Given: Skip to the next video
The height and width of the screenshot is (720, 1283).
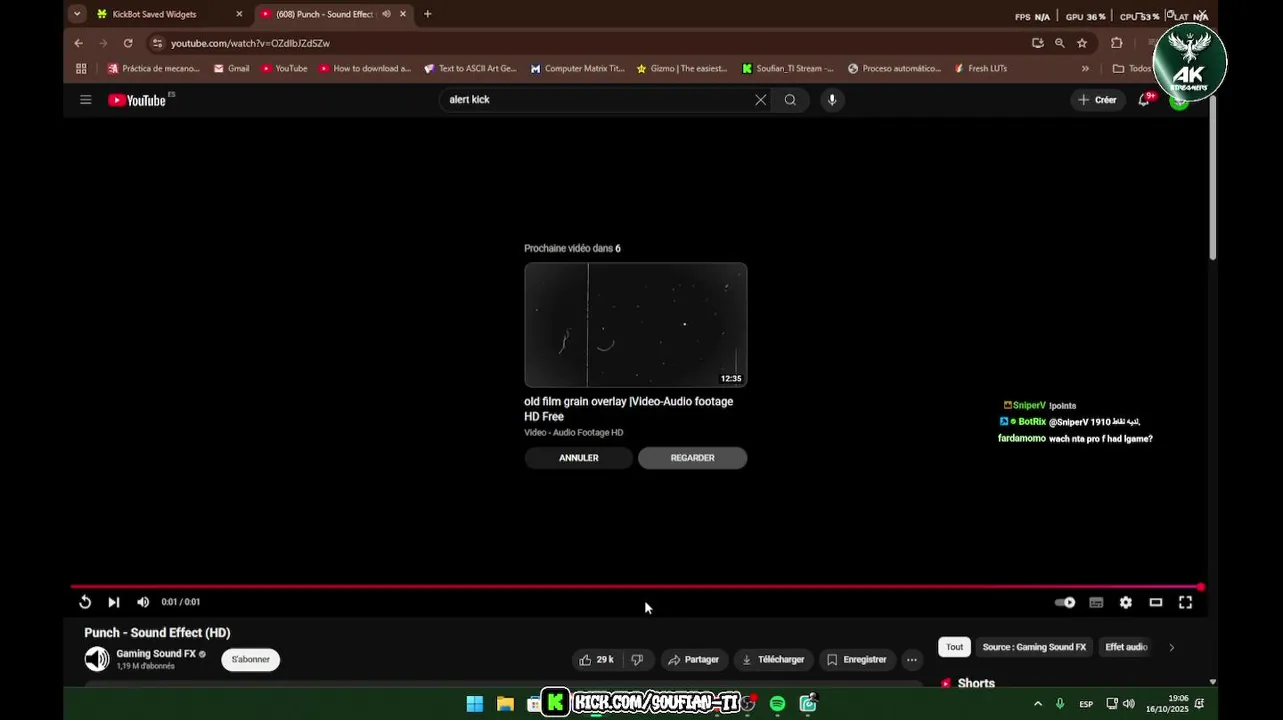Looking at the screenshot, I should coord(114,602).
